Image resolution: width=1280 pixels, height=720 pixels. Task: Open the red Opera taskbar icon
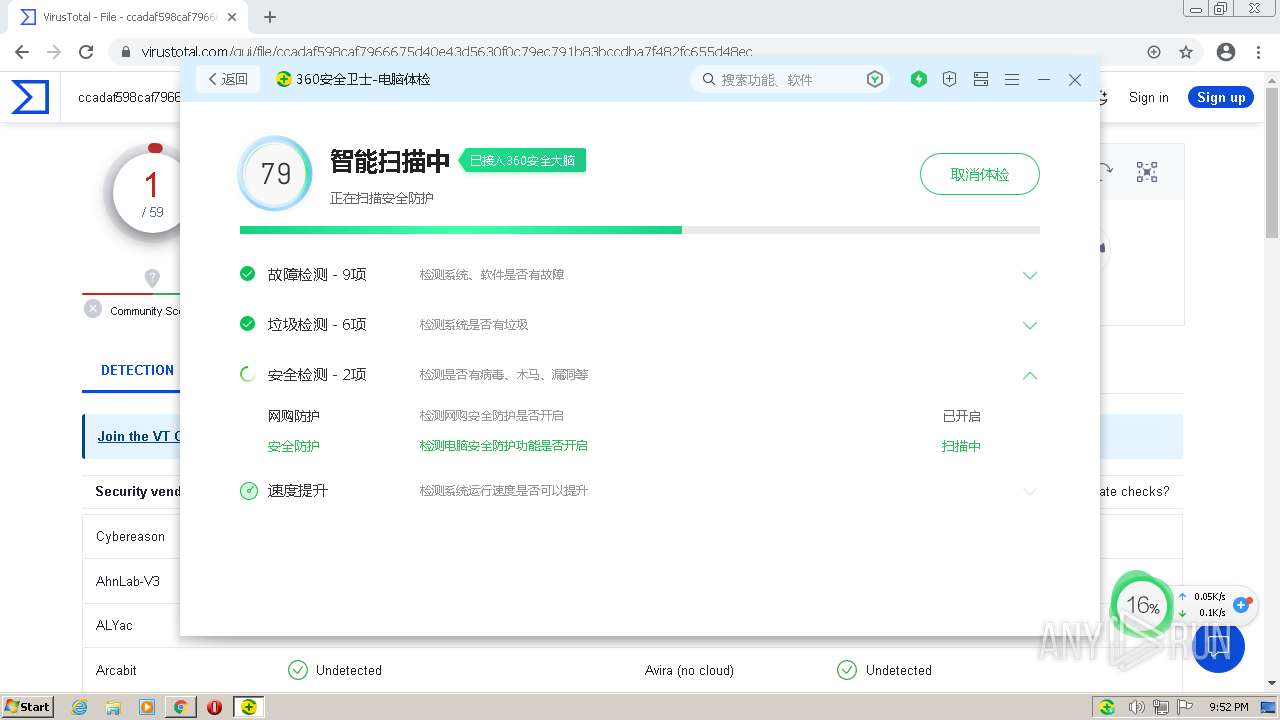pyautogui.click(x=214, y=707)
